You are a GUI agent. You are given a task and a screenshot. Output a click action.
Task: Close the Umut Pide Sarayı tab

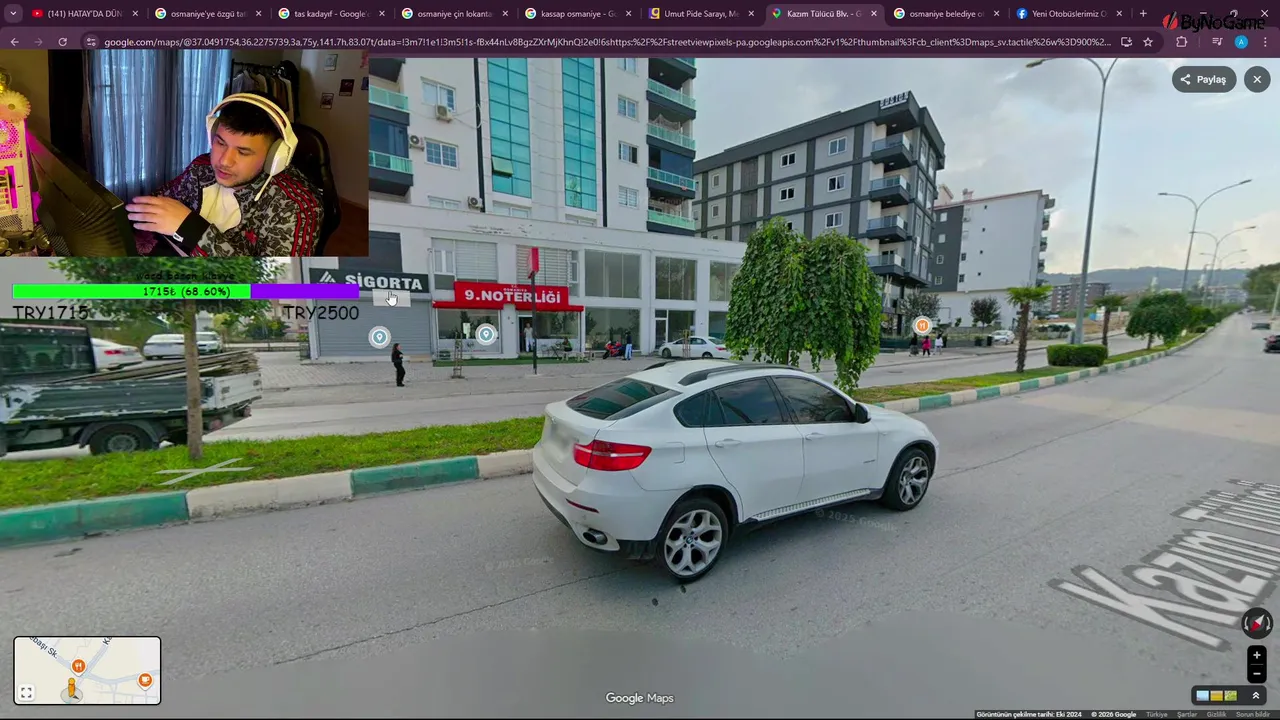(751, 14)
